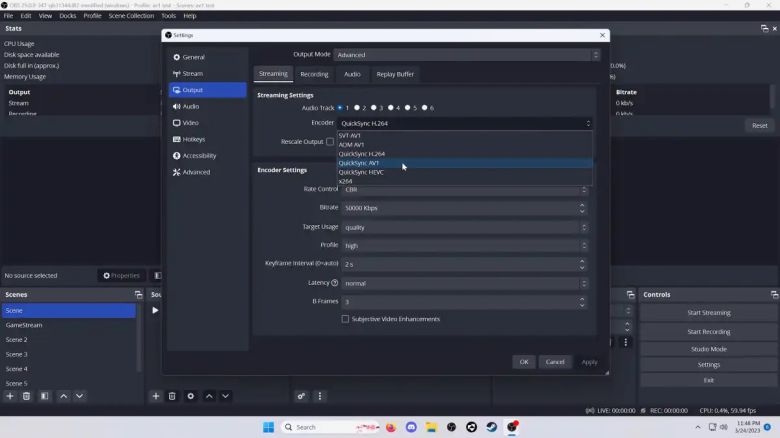Open source properties gear icon in Sources
This screenshot has height=438, width=780.
coord(190,396)
